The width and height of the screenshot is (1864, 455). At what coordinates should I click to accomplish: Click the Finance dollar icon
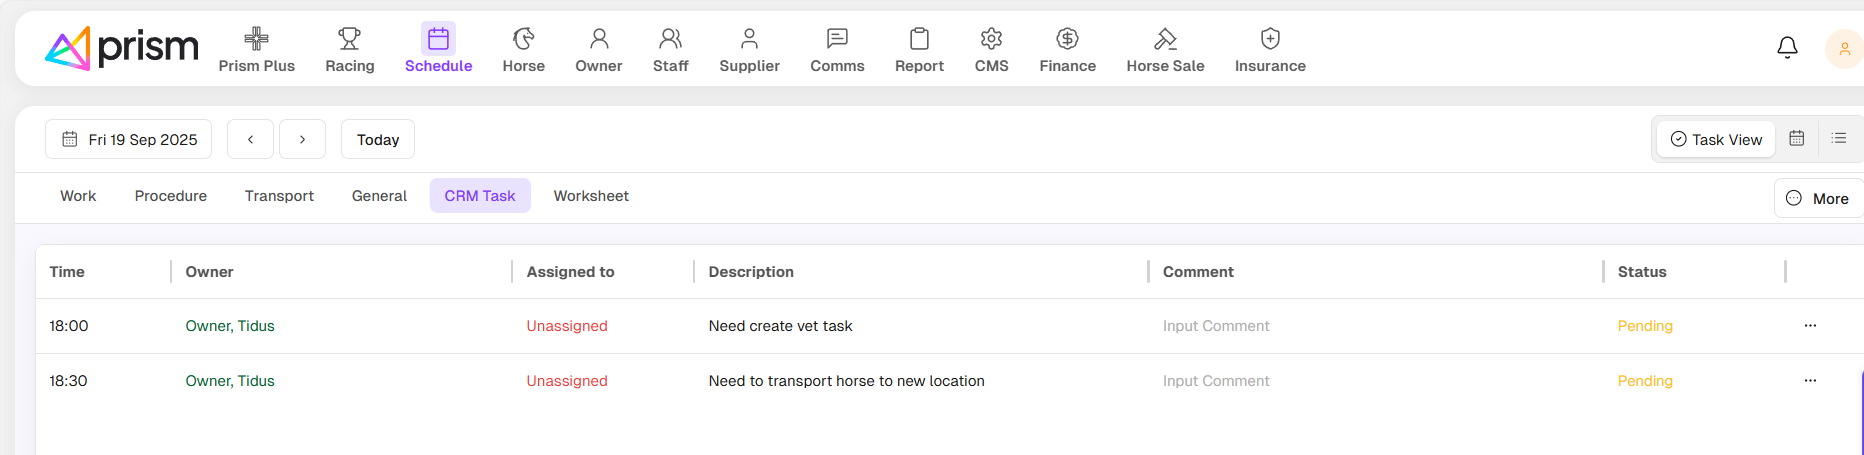[1067, 39]
